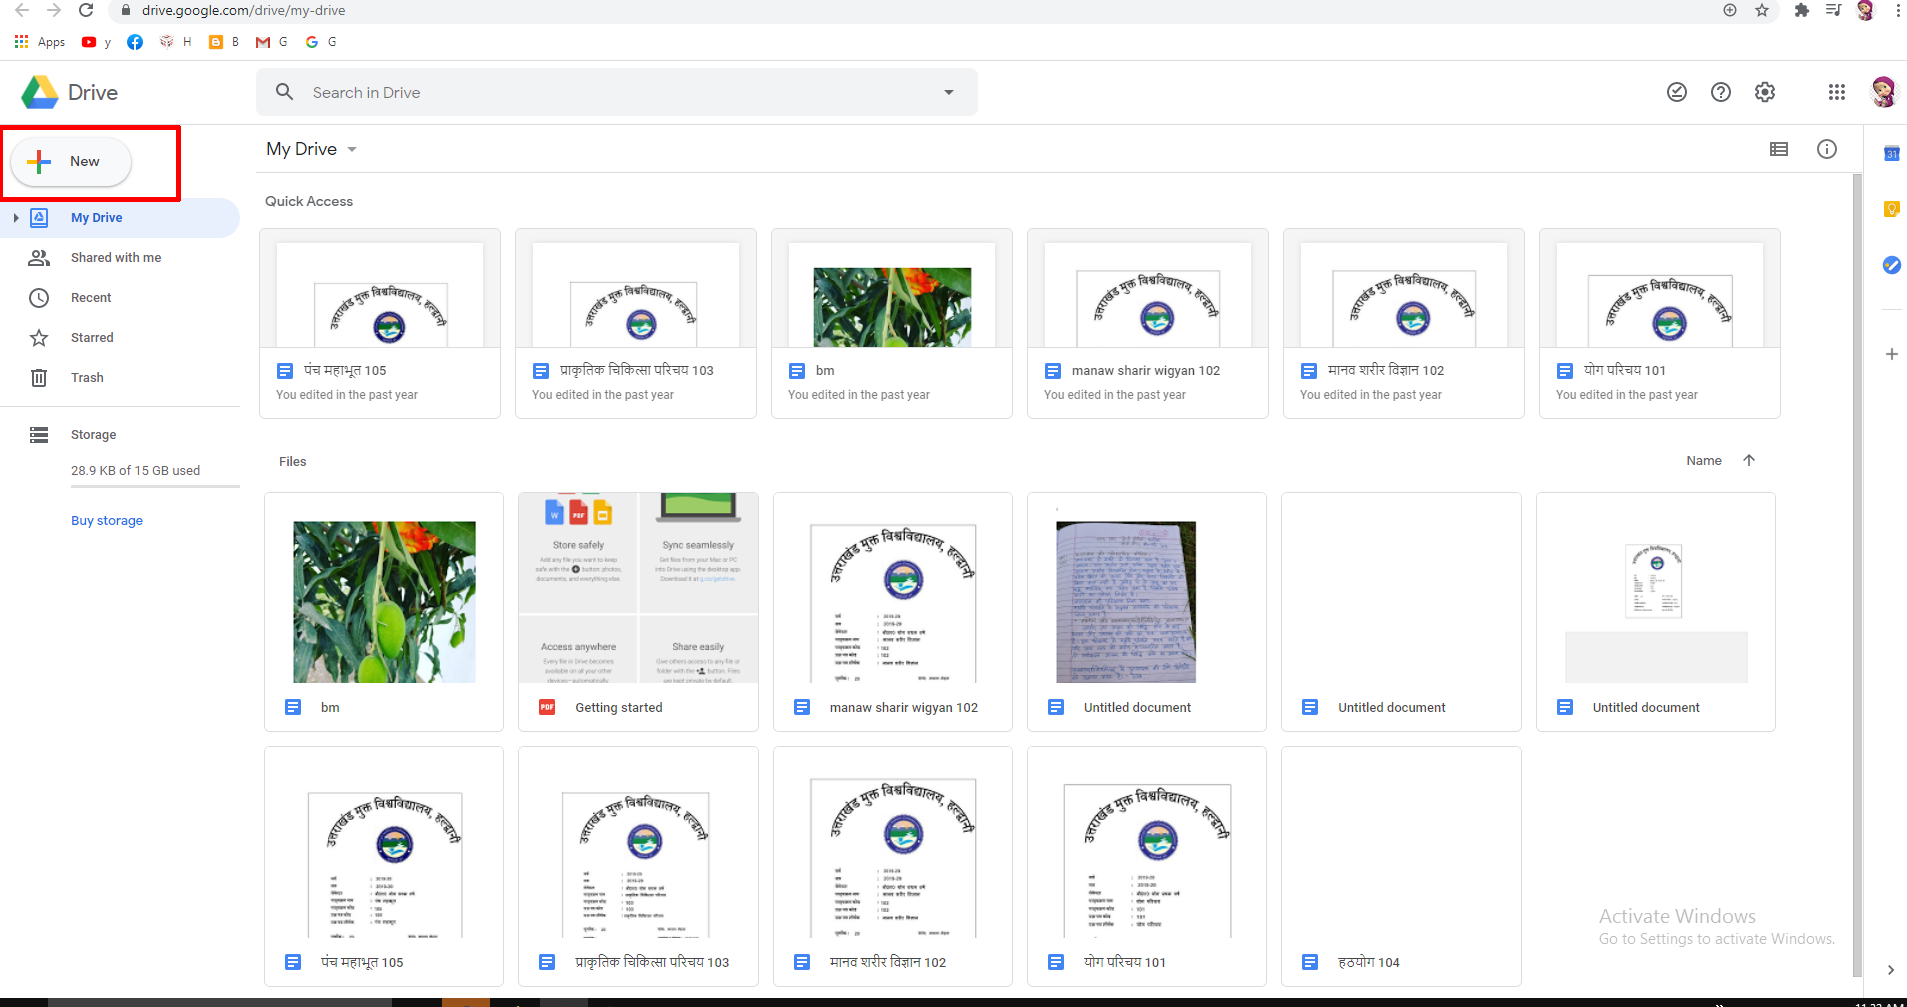This screenshot has width=1907, height=1007.
Task: Open the Google Keep panel icon
Action: [x=1891, y=209]
